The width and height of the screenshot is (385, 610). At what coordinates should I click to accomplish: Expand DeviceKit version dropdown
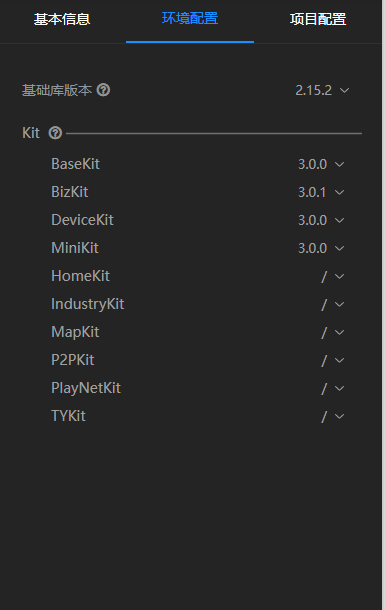pyautogui.click(x=321, y=220)
